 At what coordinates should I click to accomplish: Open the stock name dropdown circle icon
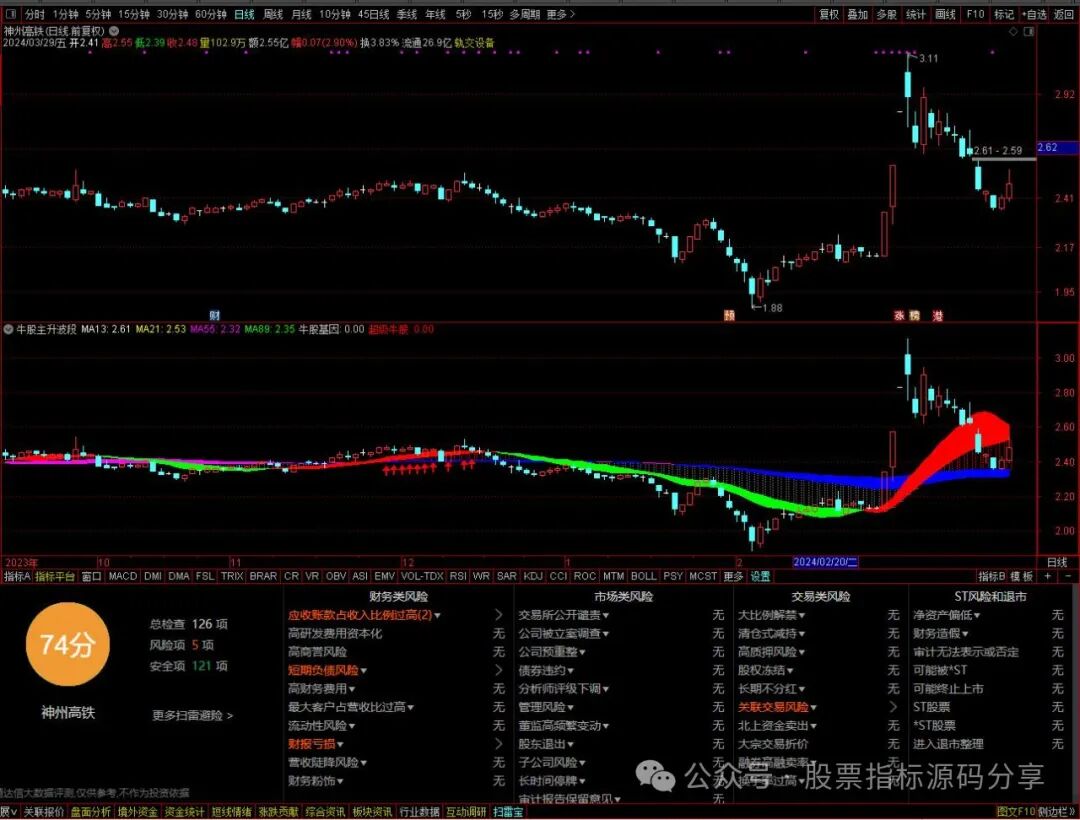pyautogui.click(x=114, y=31)
